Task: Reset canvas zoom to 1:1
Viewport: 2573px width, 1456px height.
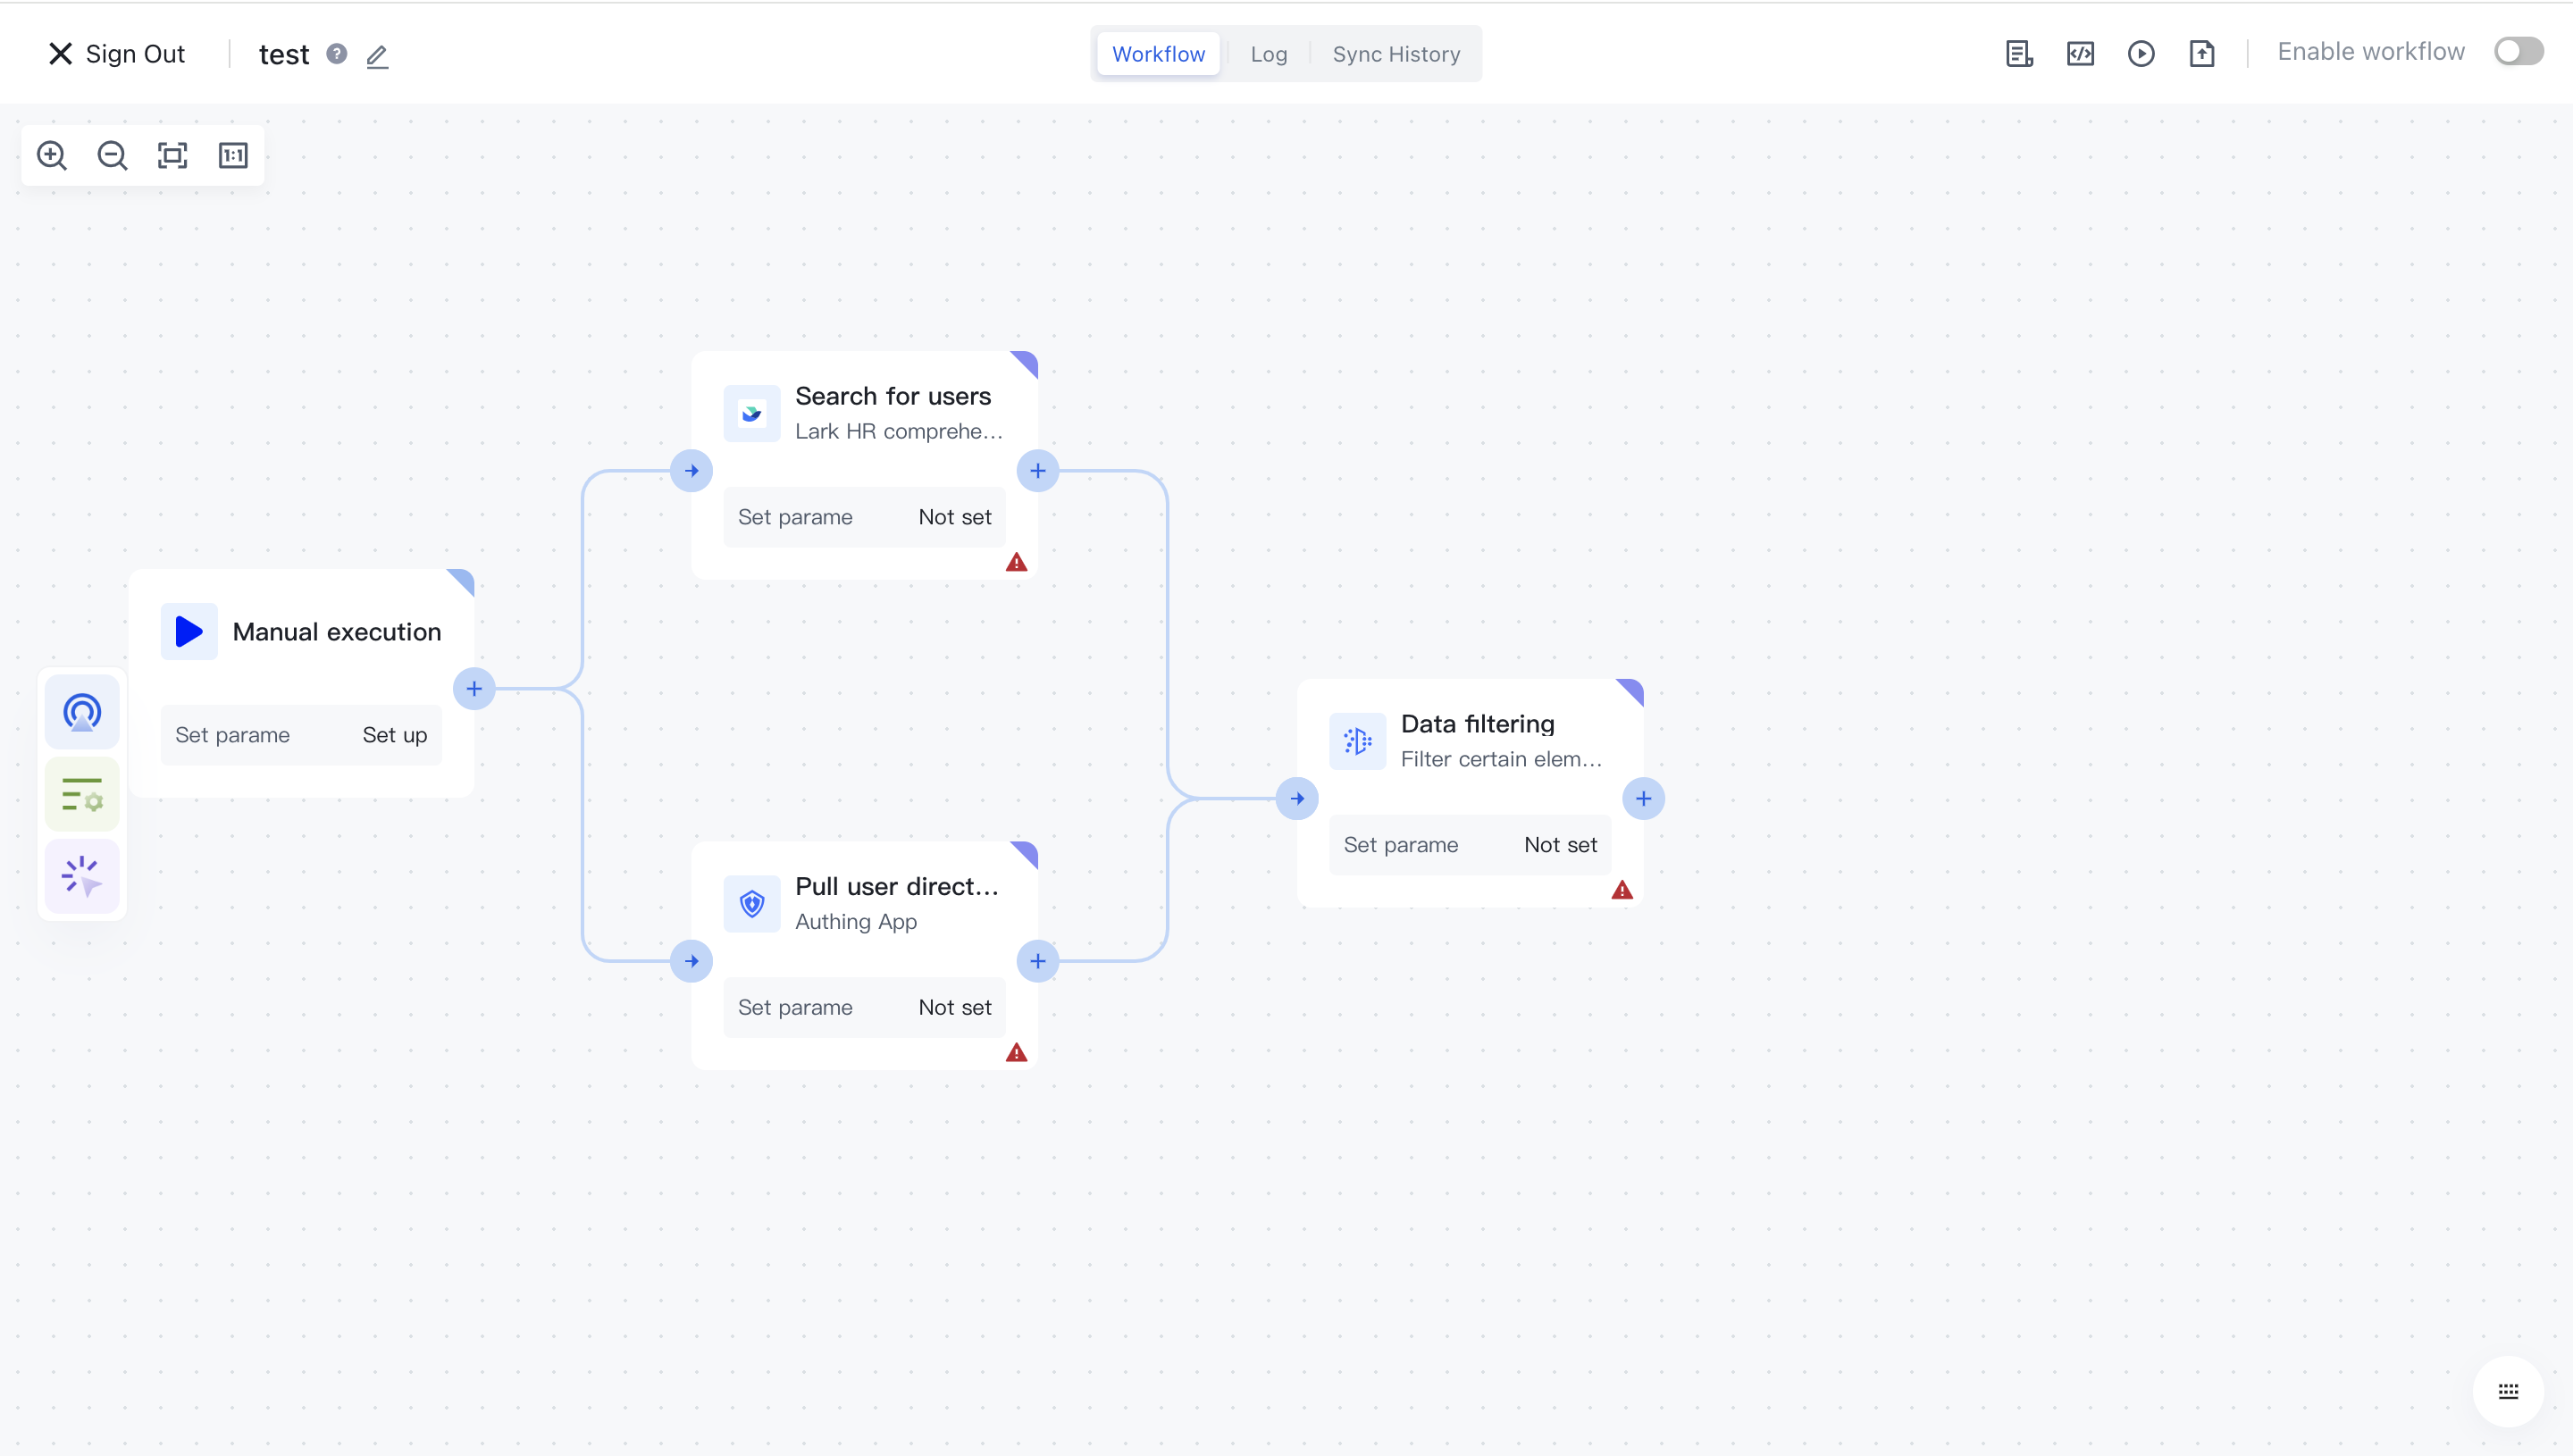Action: pyautogui.click(x=233, y=155)
